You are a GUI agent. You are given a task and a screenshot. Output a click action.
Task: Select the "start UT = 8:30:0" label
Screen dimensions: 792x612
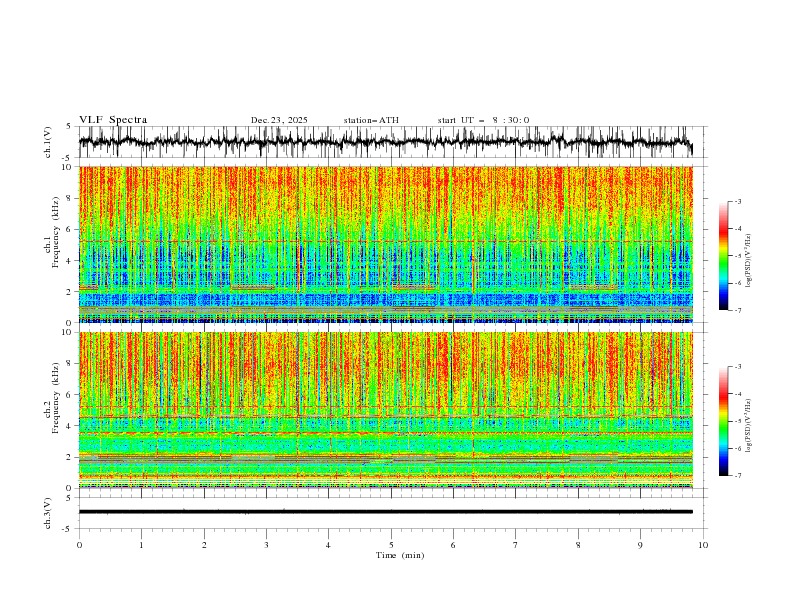coord(483,120)
